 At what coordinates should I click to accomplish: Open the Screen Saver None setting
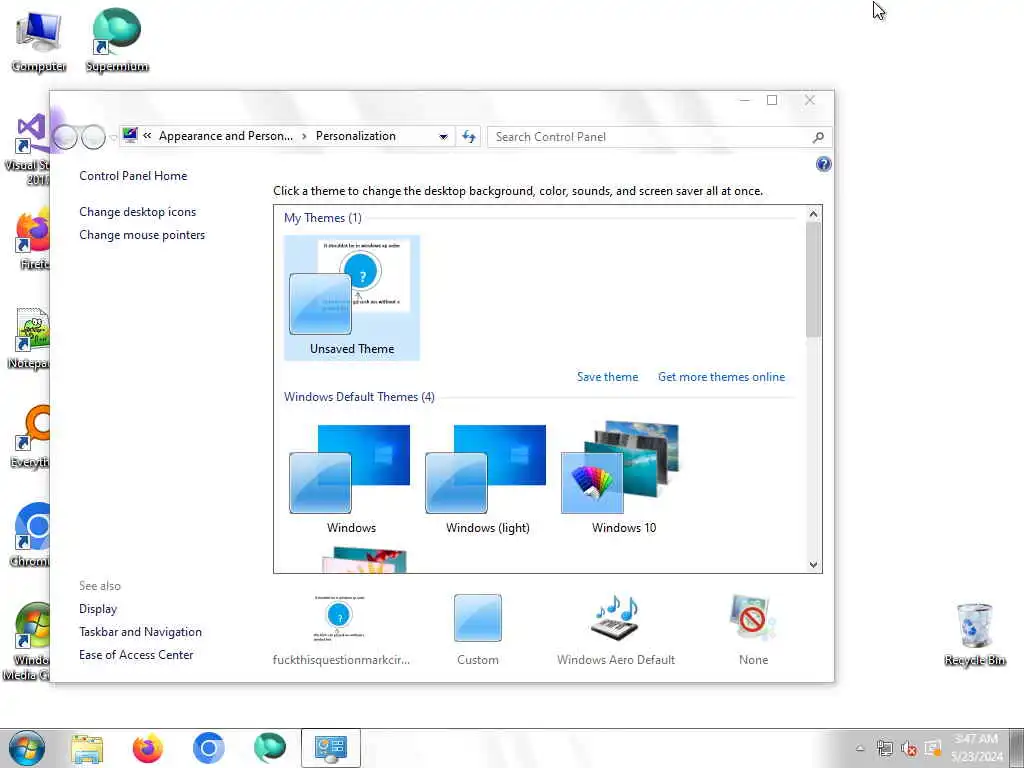(753, 630)
